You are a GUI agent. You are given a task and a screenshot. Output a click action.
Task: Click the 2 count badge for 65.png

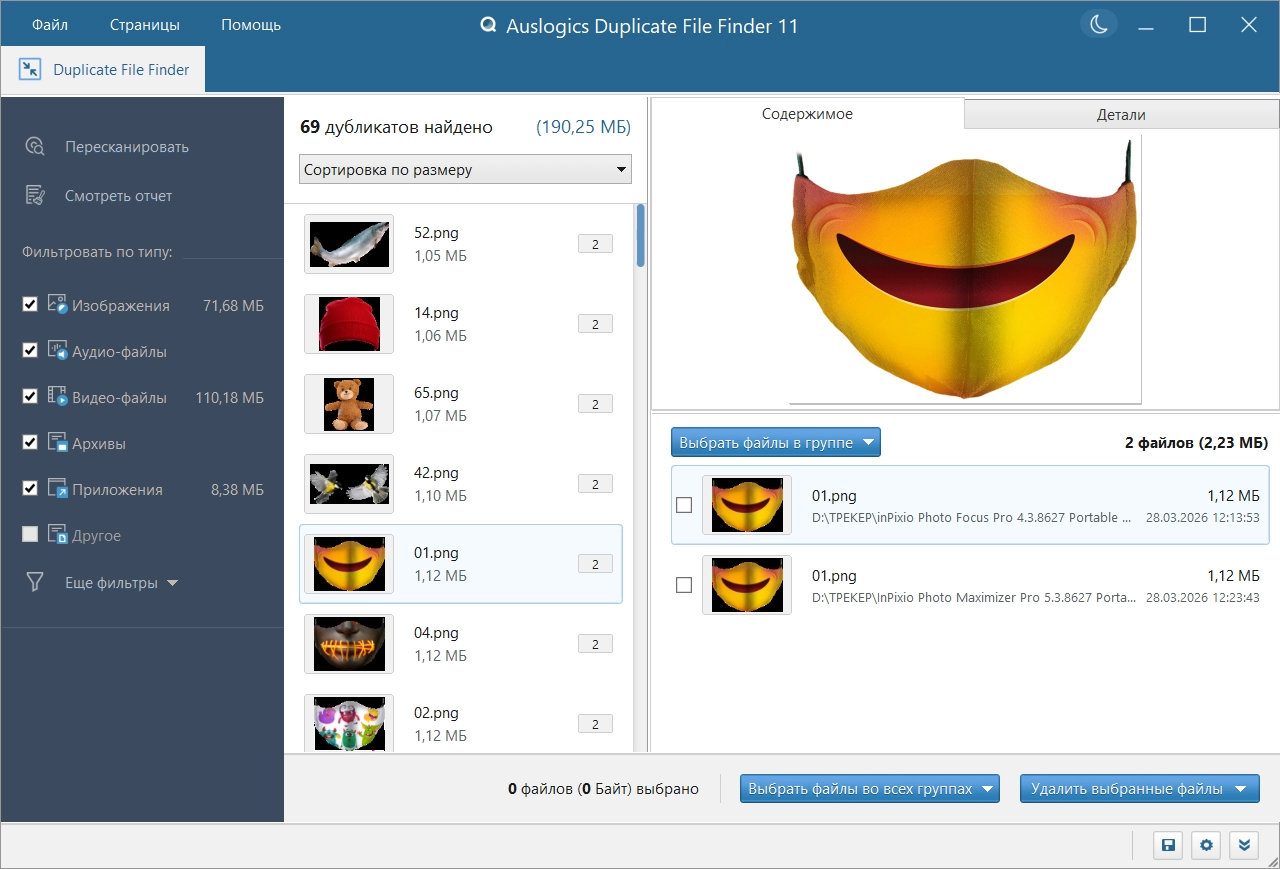[x=595, y=404]
